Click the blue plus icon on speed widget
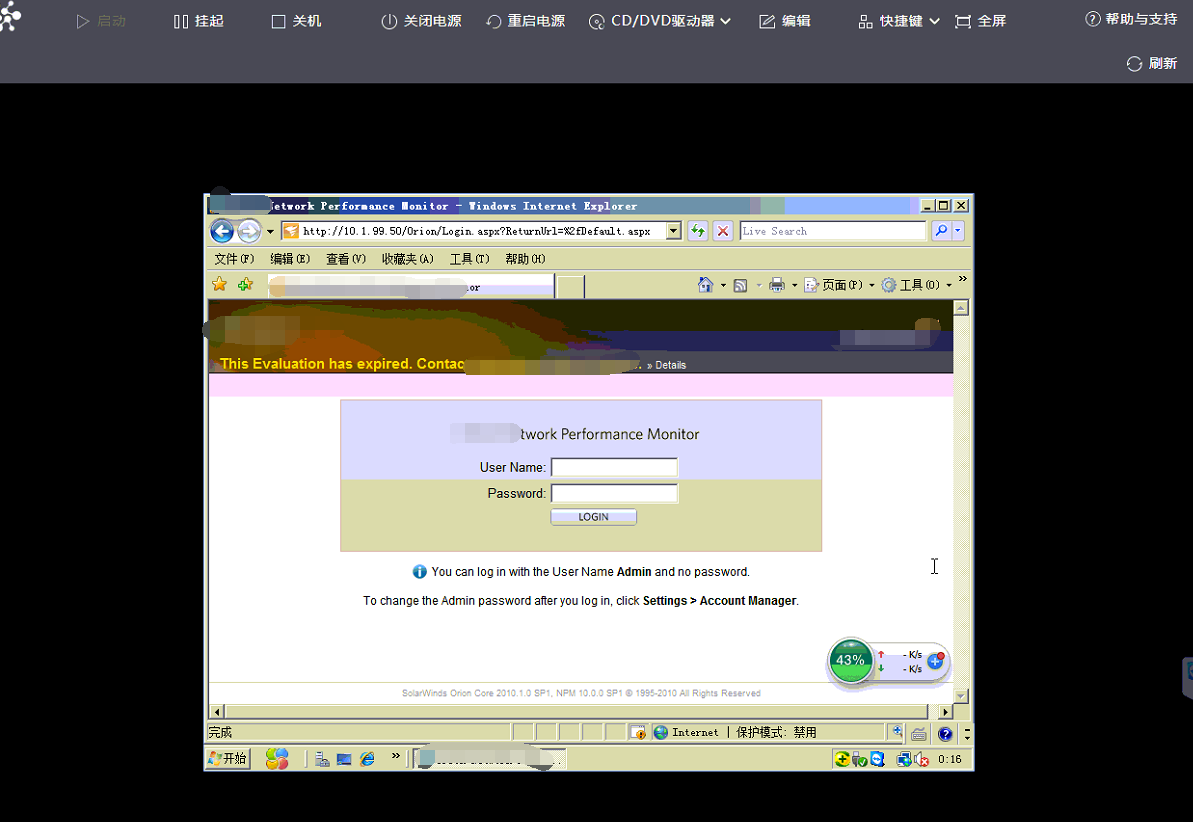1193x822 pixels. [x=936, y=661]
